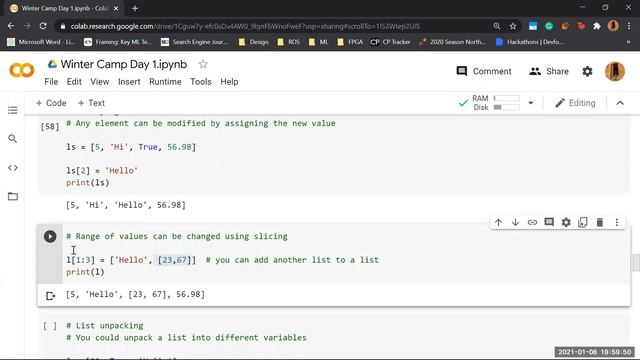640x360 pixels.
Task: Go back in browser history
Action: point(11,26)
